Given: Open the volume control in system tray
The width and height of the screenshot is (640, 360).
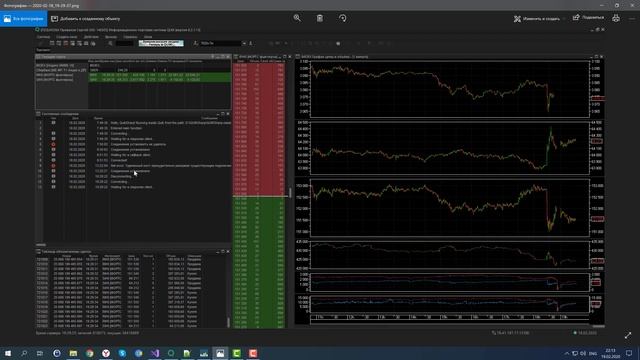Looking at the screenshot, I should tap(583, 353).
